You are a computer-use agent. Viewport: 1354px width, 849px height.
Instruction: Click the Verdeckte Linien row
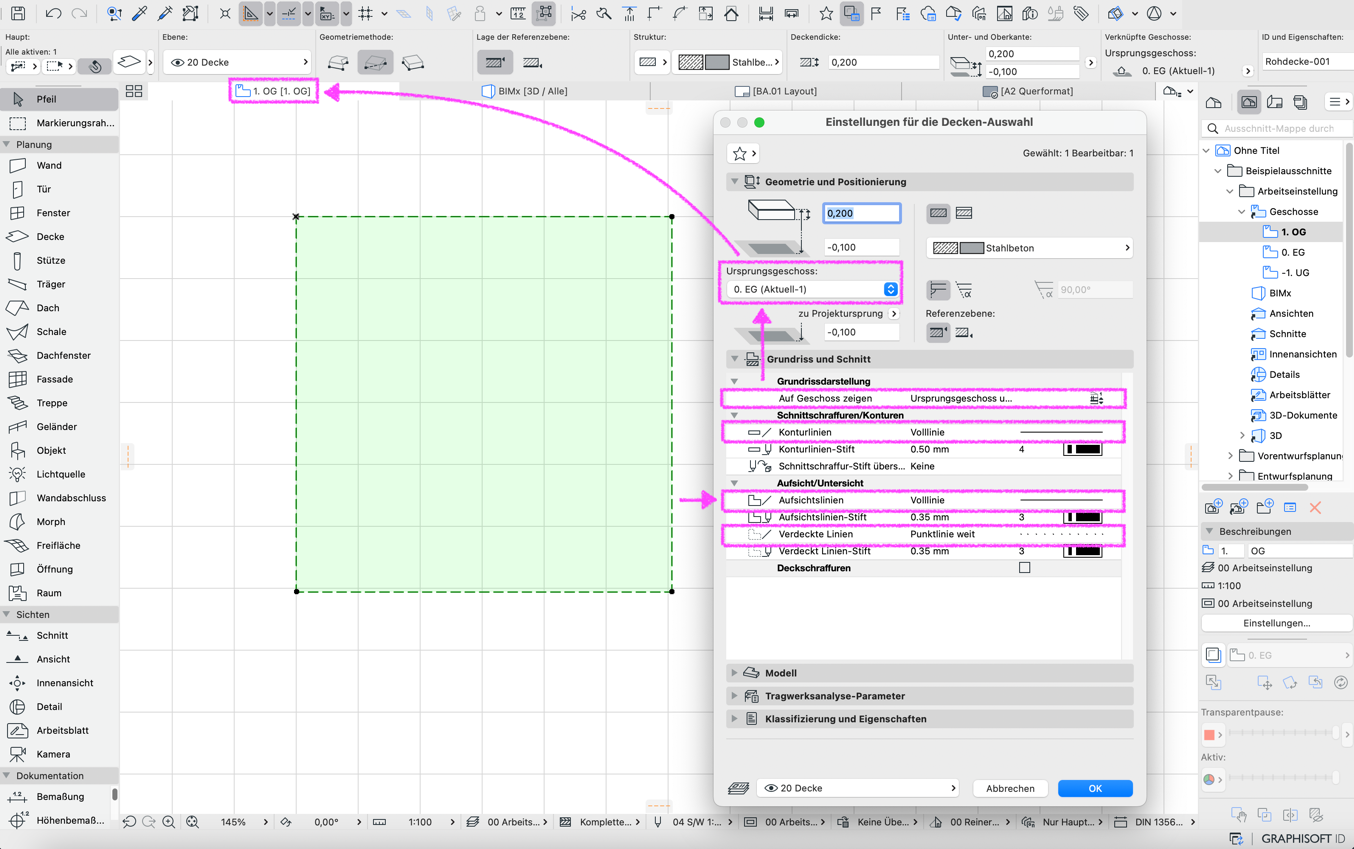923,534
